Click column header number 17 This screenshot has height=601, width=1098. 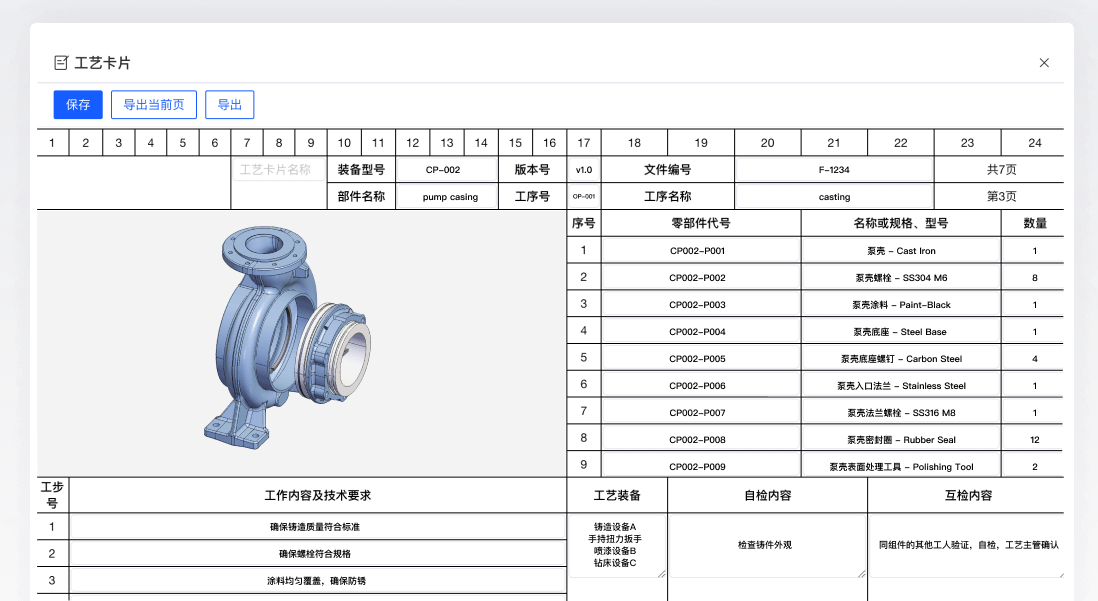click(584, 143)
